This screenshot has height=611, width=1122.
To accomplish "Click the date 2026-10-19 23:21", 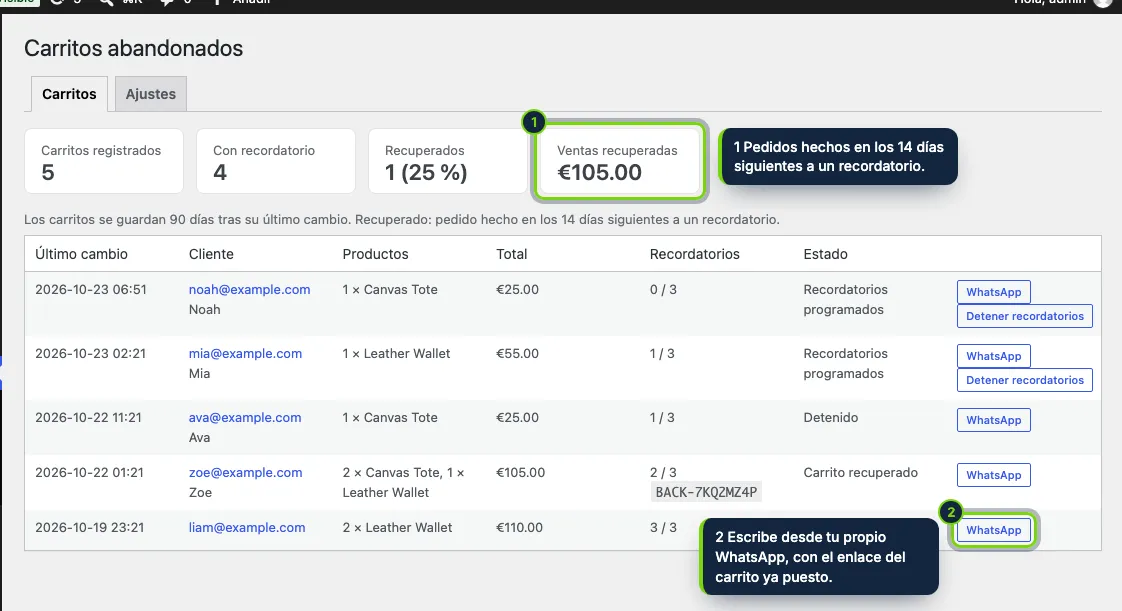I will [89, 527].
